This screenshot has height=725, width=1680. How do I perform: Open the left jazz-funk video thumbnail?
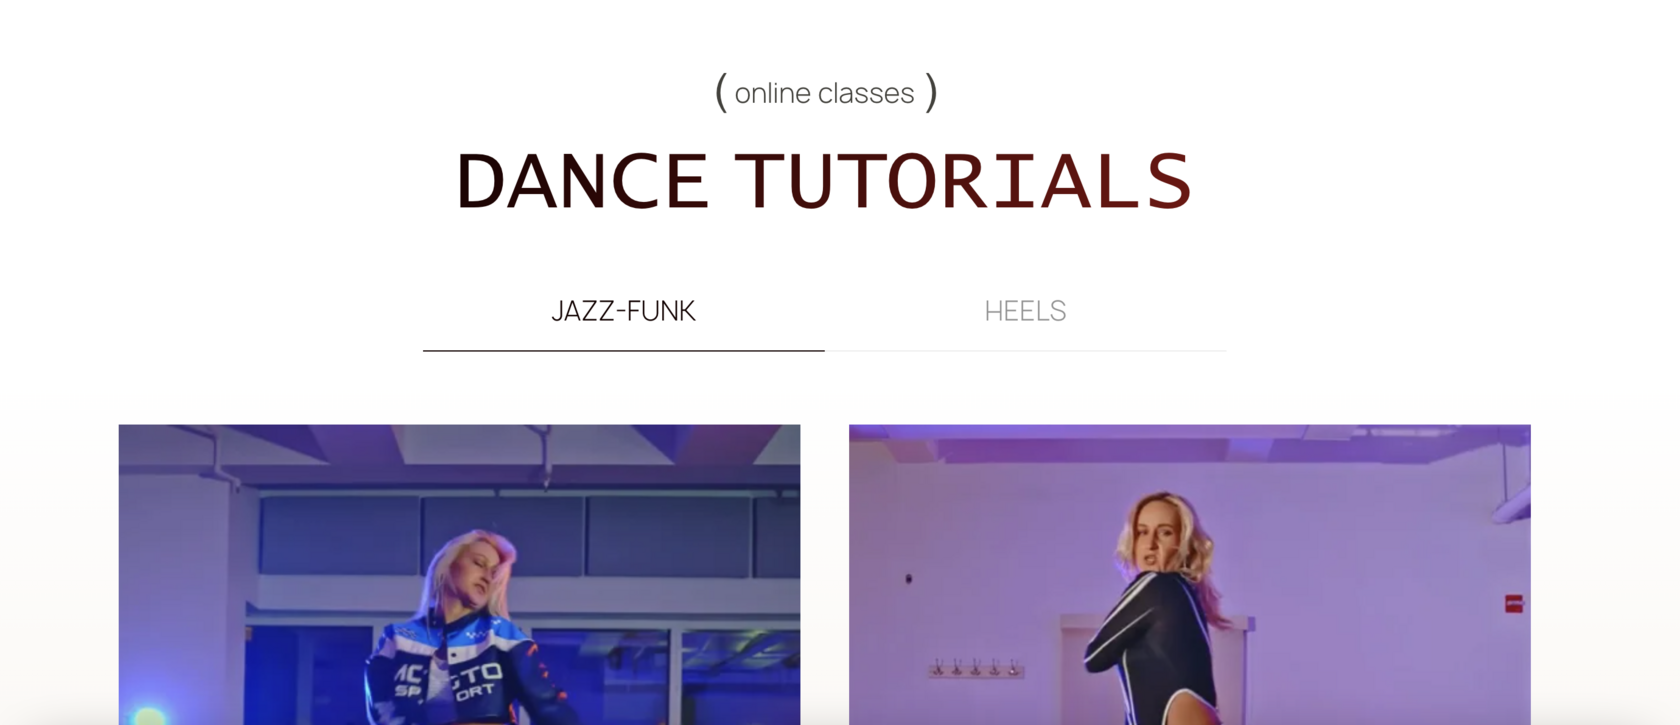[459, 574]
